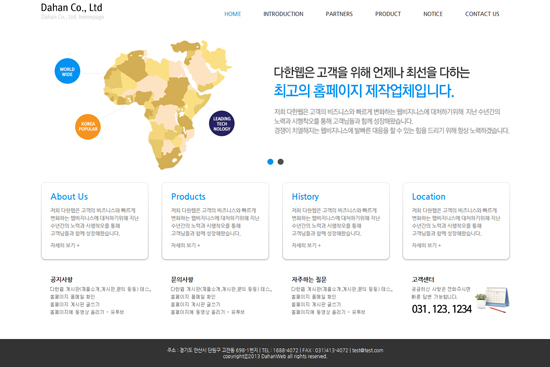Open the Location card heading

coord(429,196)
